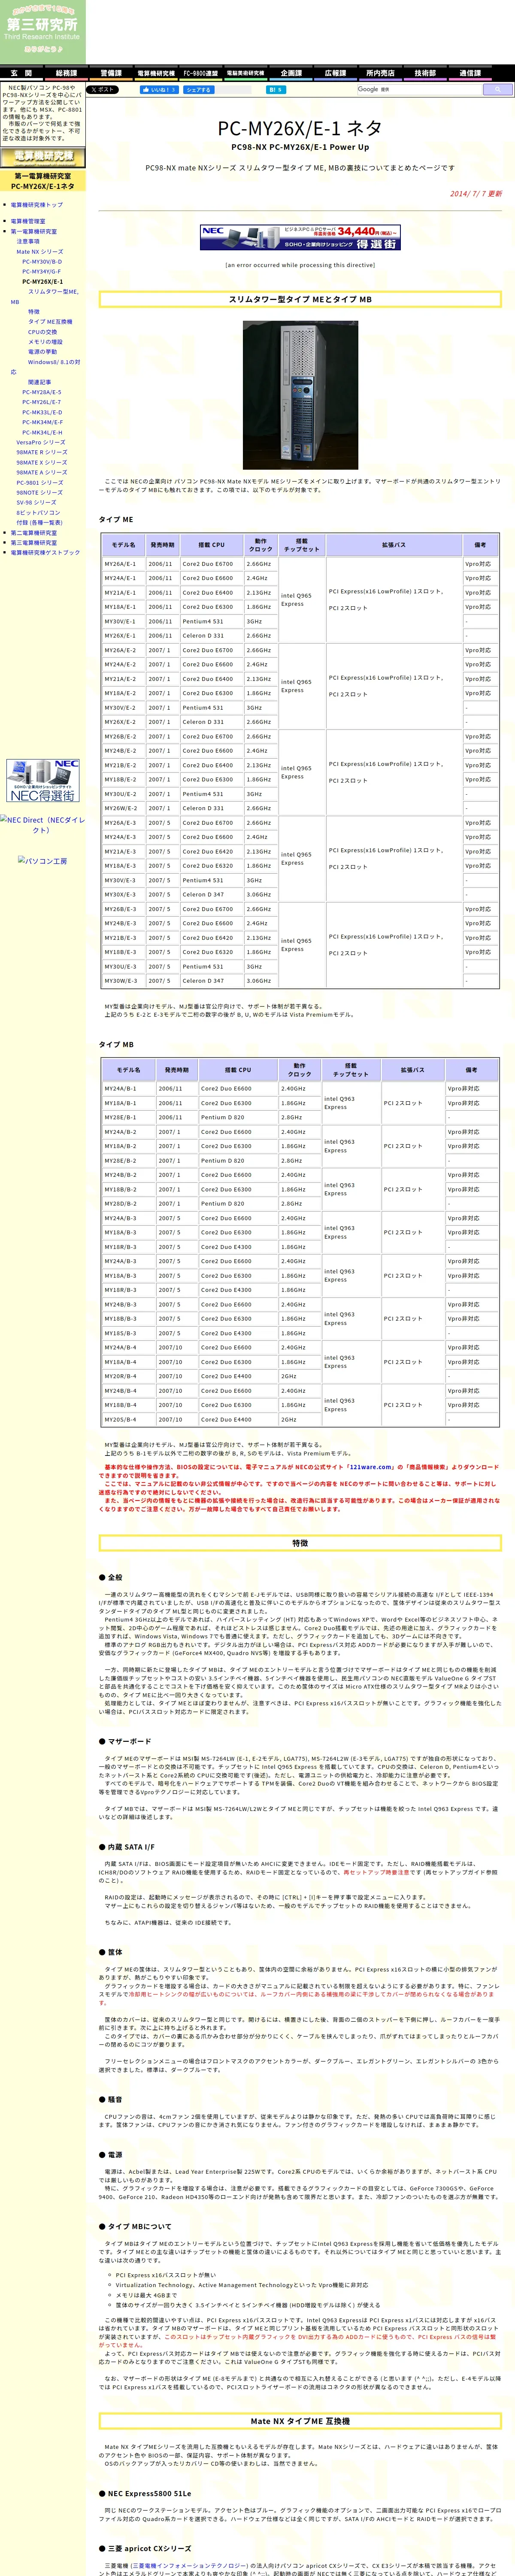The width and height of the screenshot is (515, 2576).
Task: Open 関連記事 sidebar link
Action: [x=40, y=382]
